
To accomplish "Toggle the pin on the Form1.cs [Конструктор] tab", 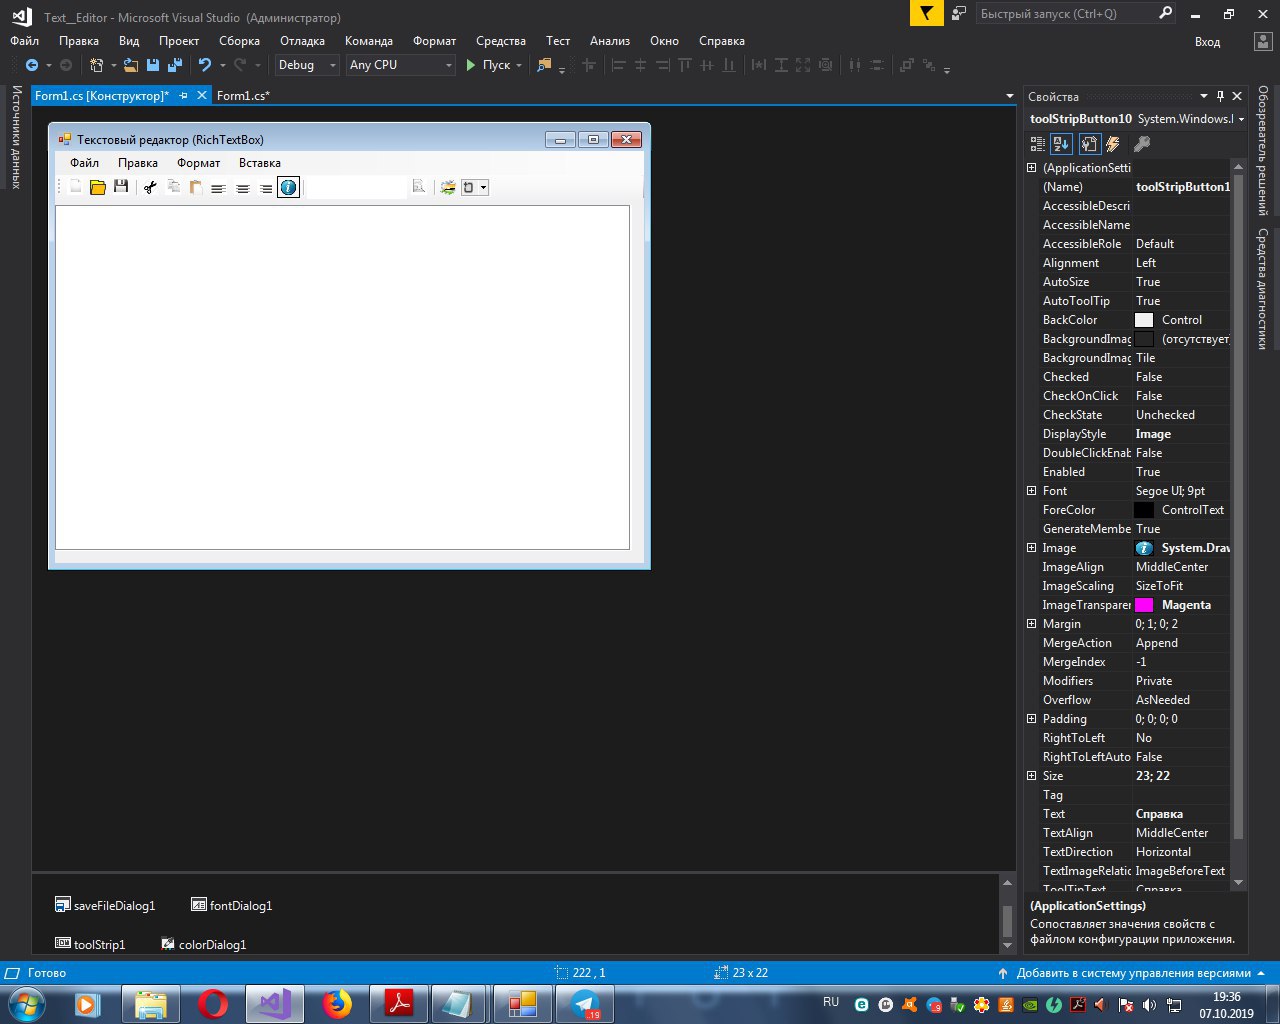I will pyautogui.click(x=183, y=96).
